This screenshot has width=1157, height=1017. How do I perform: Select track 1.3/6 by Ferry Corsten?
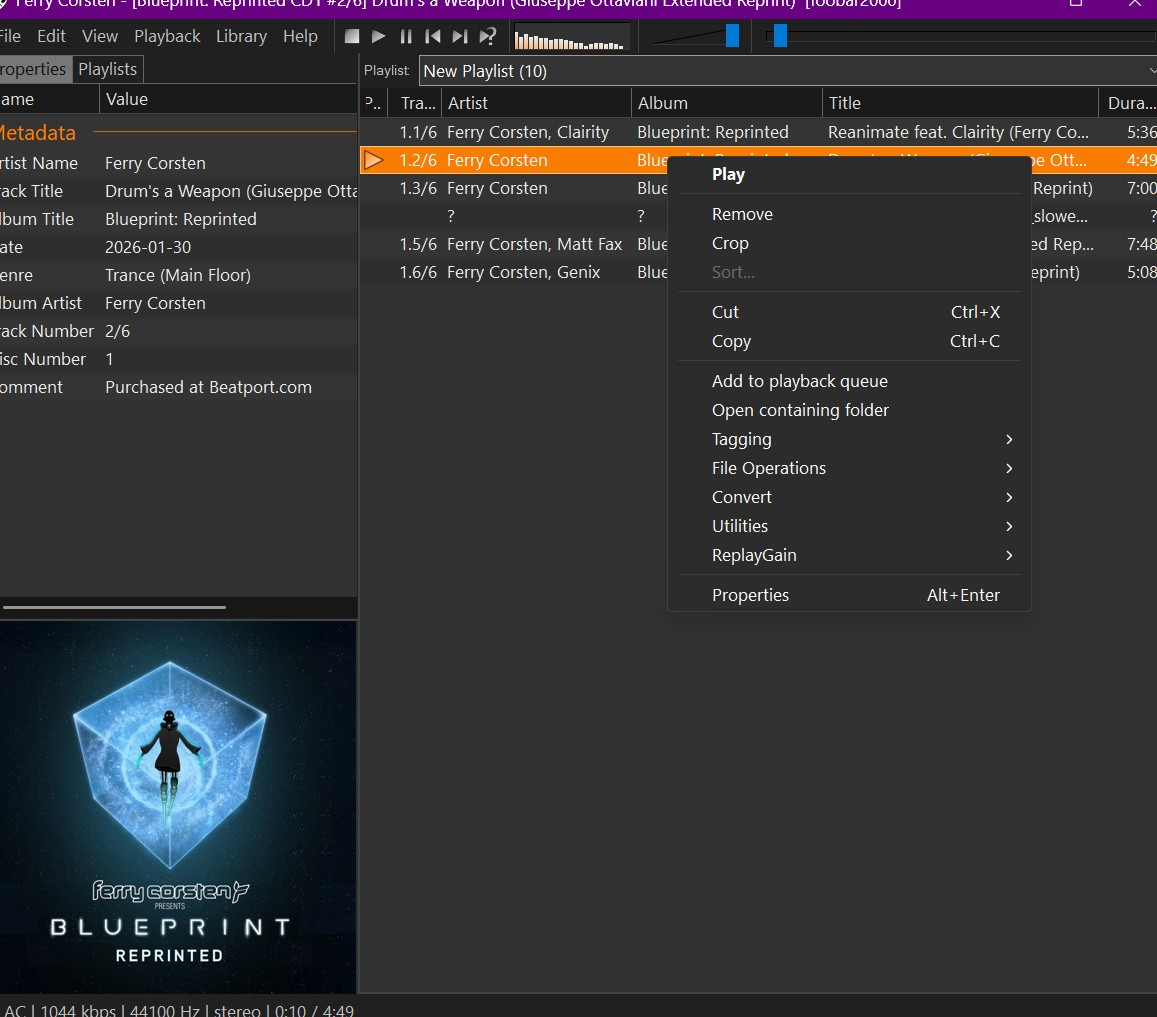tap(514, 188)
